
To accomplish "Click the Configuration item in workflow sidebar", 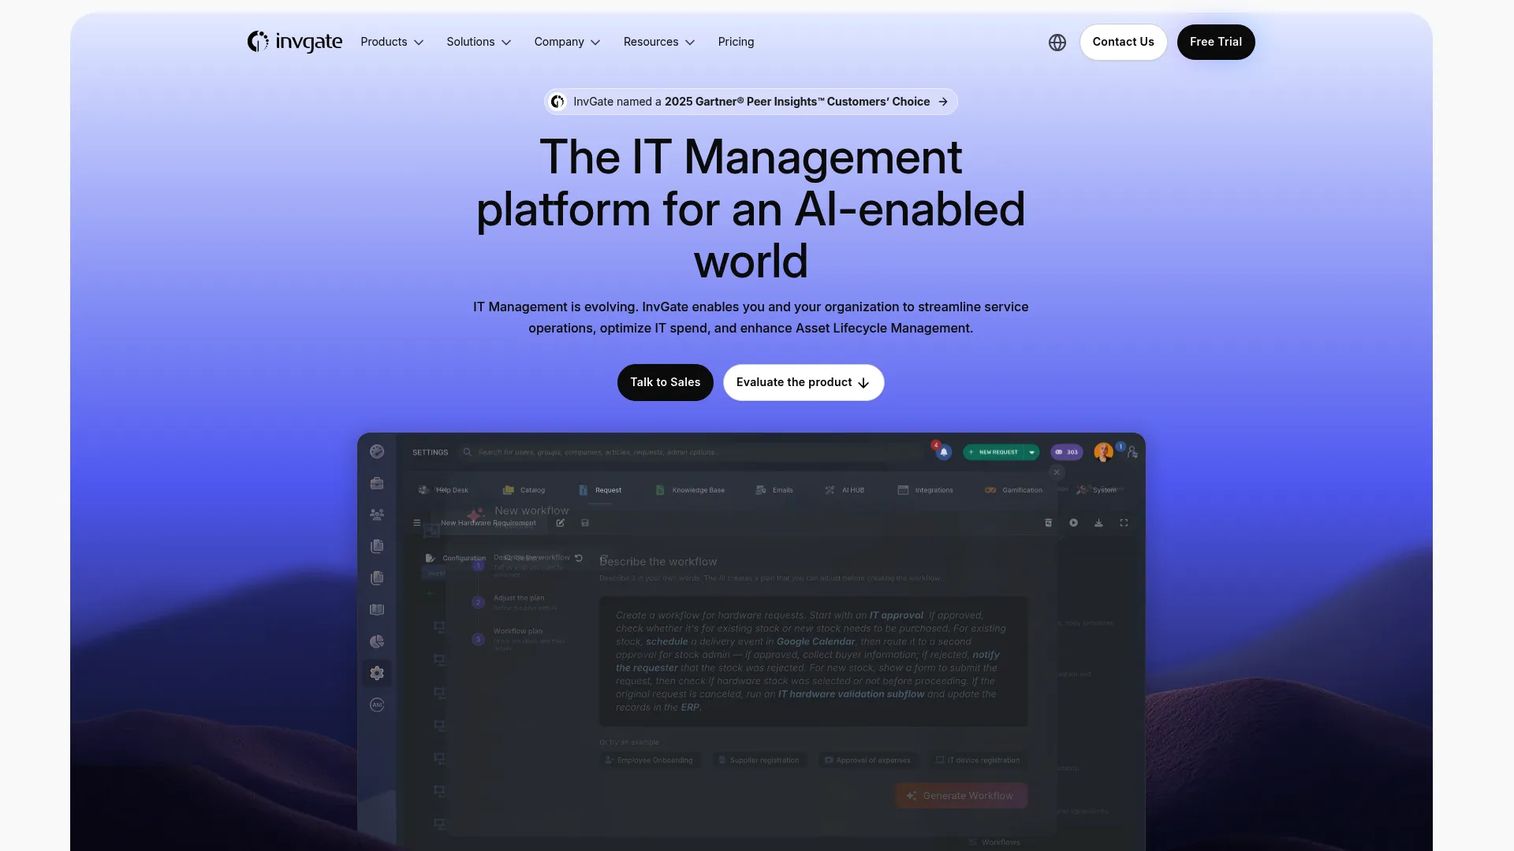I will pos(457,558).
